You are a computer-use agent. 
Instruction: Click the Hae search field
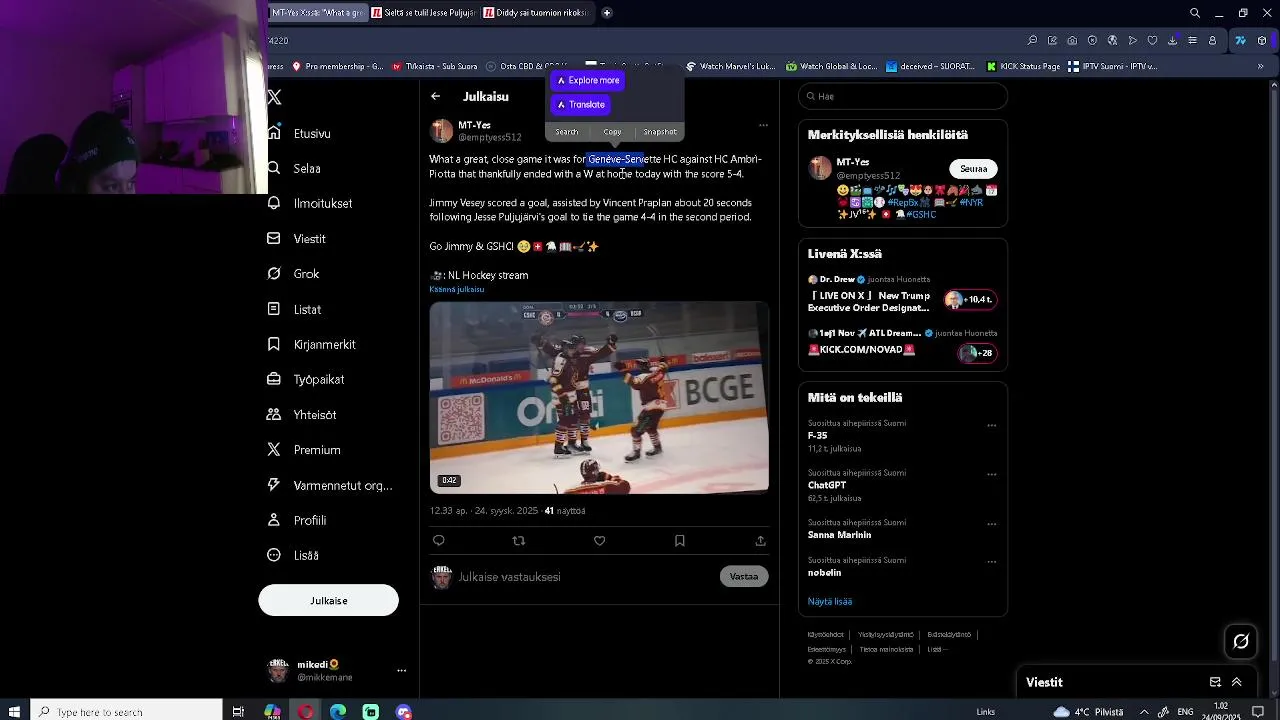click(x=903, y=96)
